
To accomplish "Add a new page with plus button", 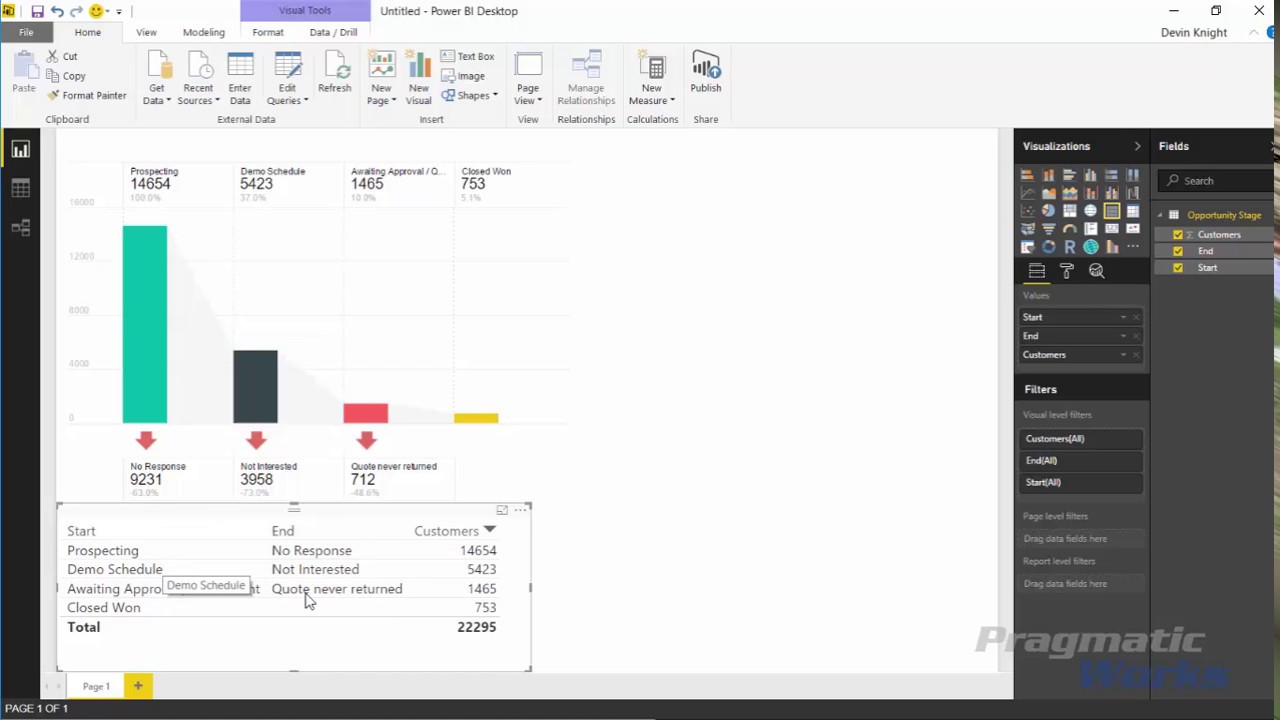I will (138, 686).
